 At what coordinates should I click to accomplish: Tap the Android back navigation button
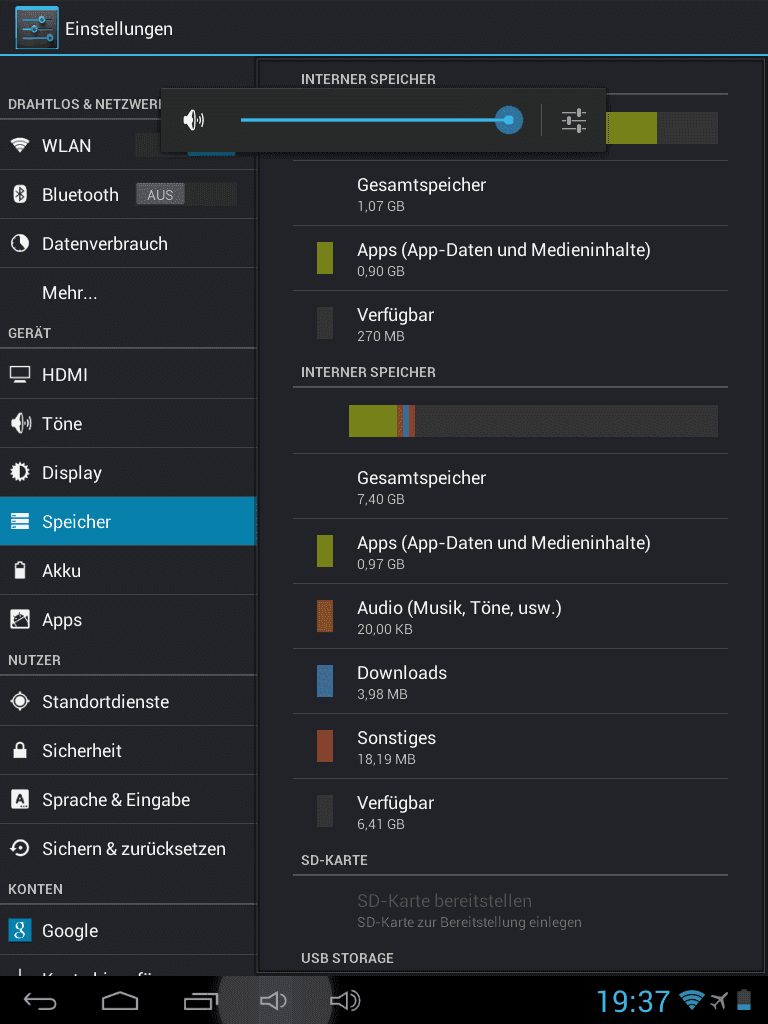(x=40, y=1000)
